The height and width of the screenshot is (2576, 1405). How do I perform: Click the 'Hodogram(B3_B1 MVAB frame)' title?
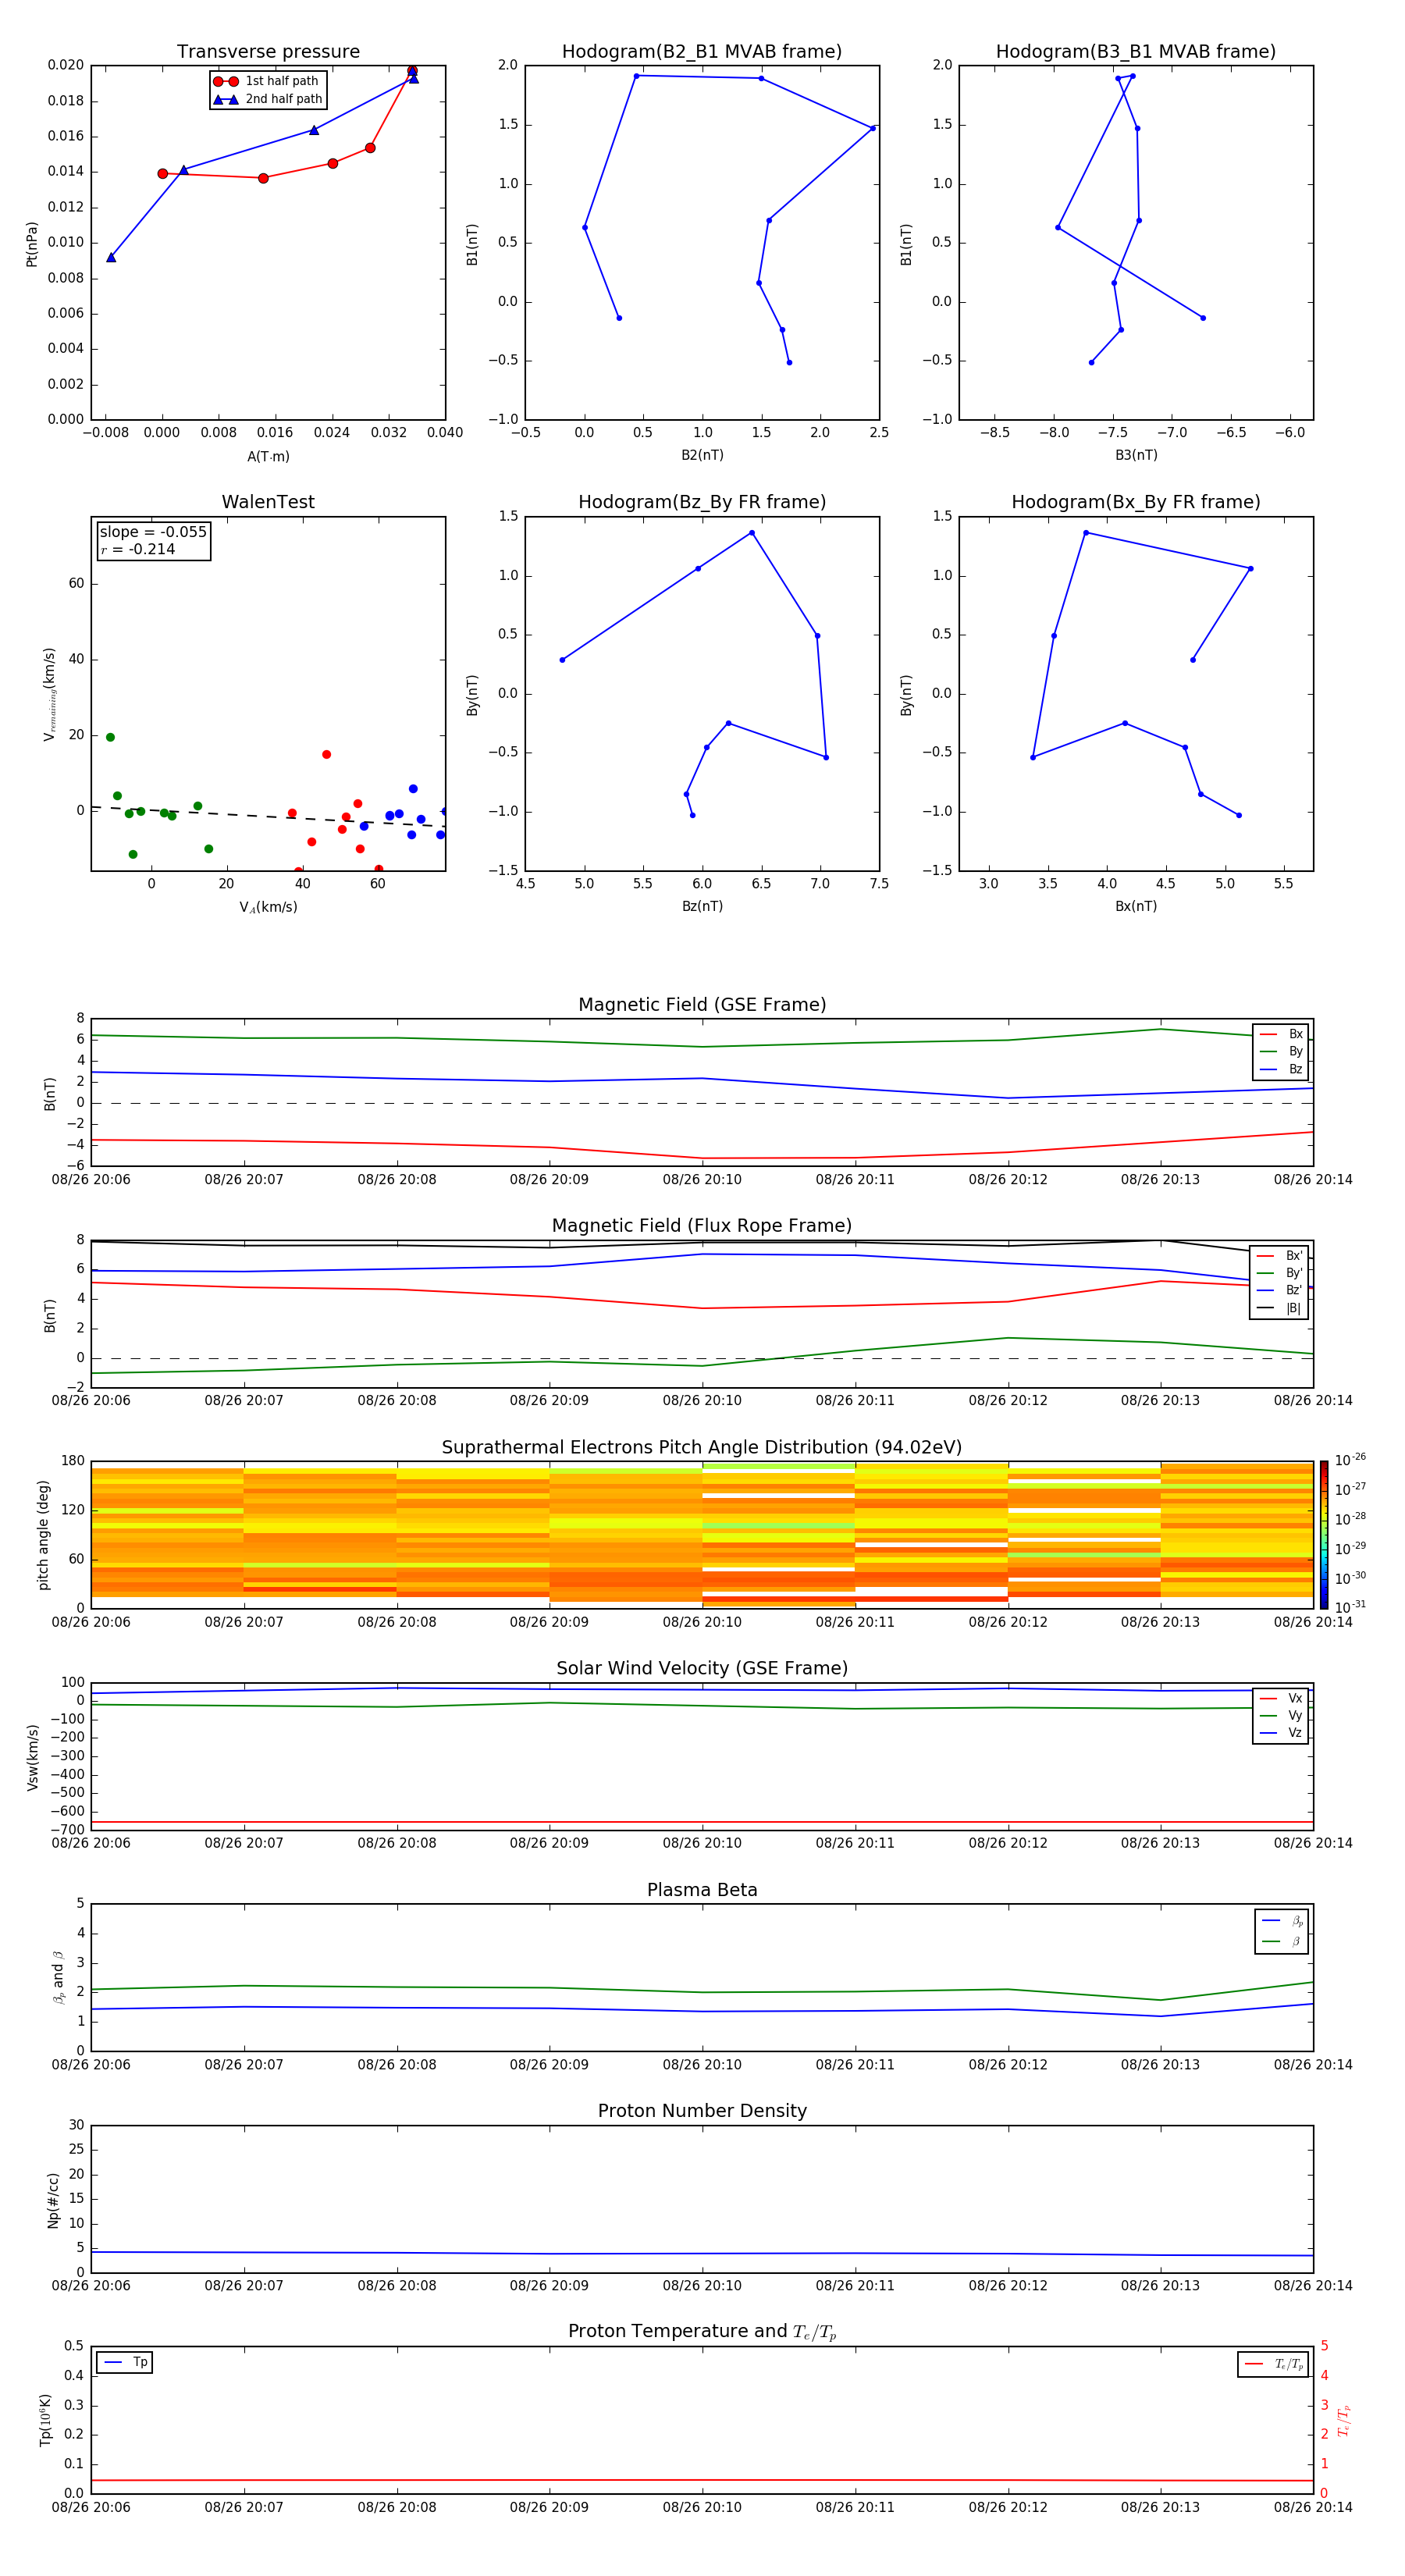pyautogui.click(x=1136, y=52)
